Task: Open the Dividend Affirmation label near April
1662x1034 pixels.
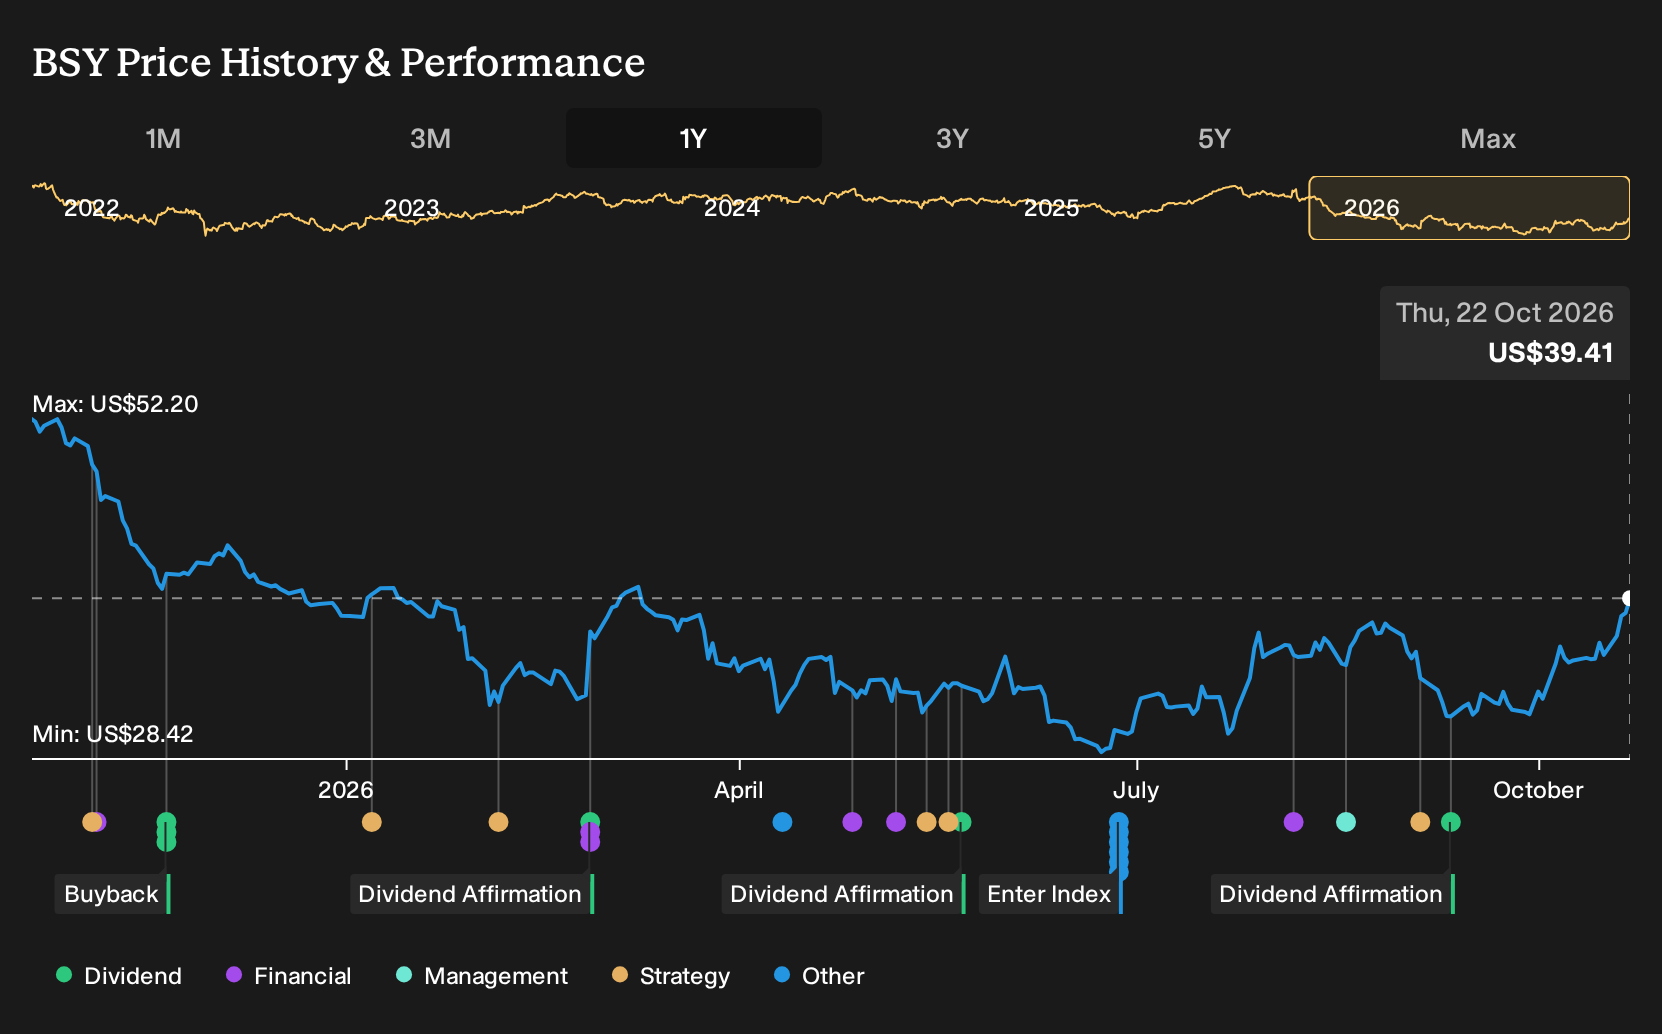Action: [x=843, y=894]
